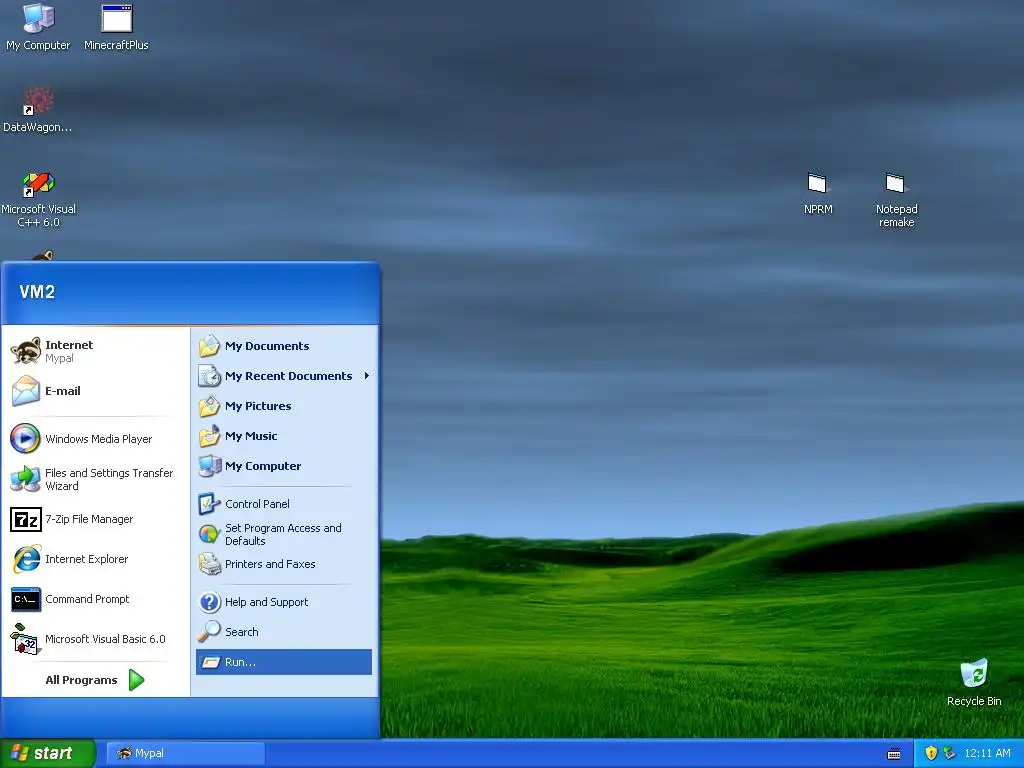Switch to Mypal taskbar button
1024x768 pixels.
pyautogui.click(x=185, y=753)
